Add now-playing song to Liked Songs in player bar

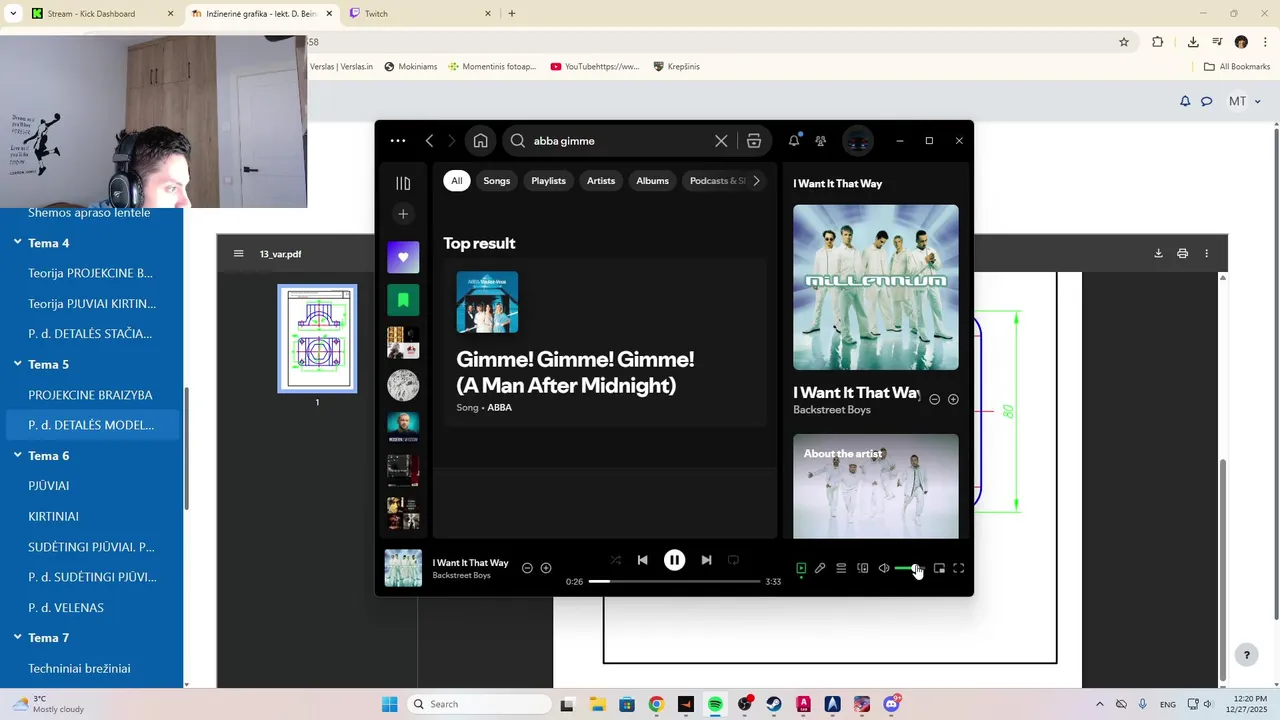tap(546, 568)
